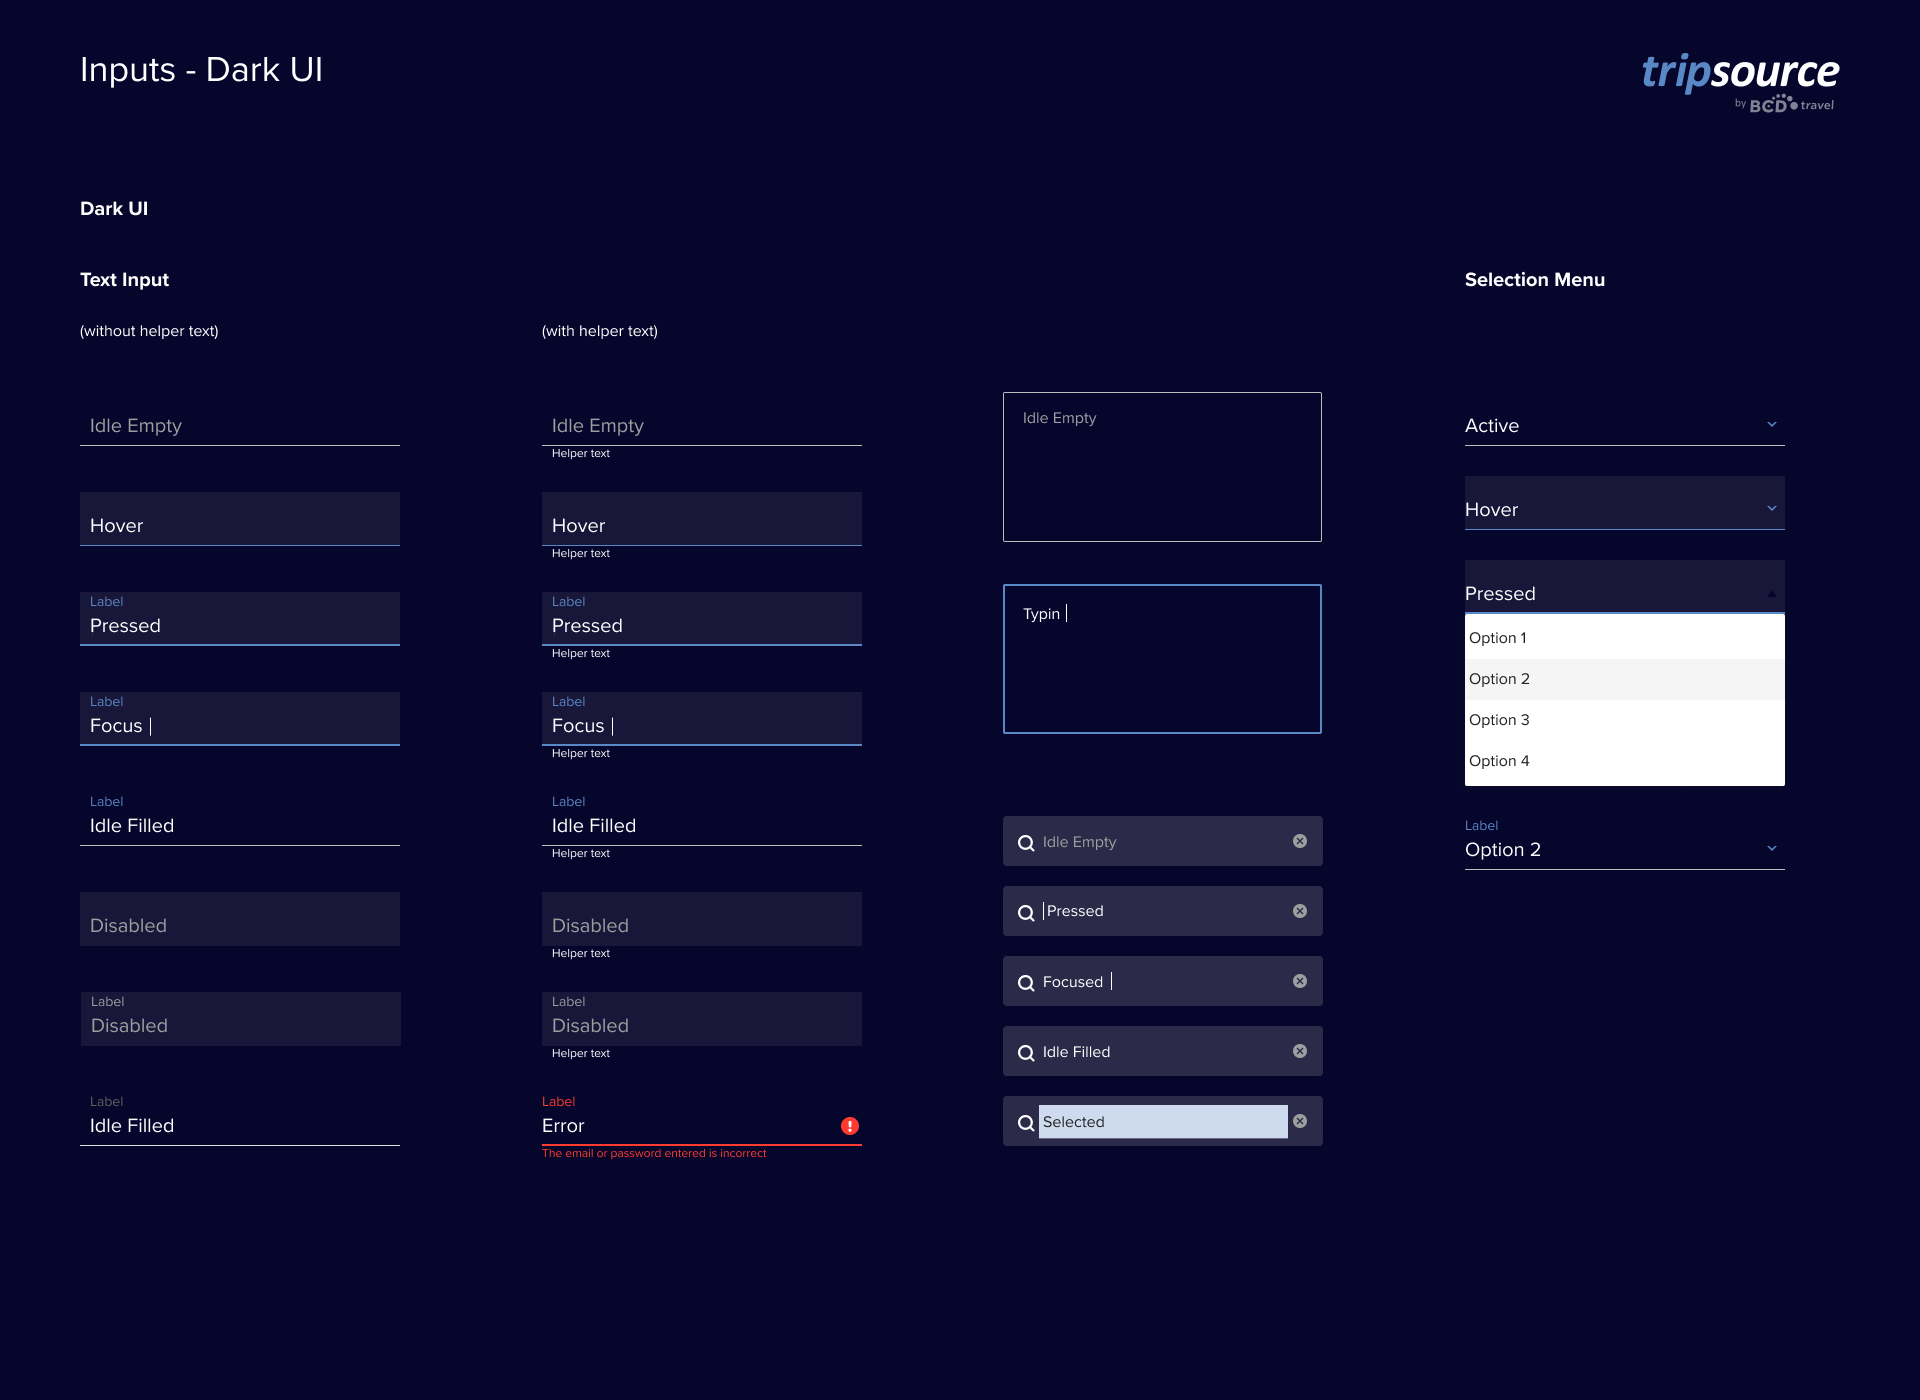1920x1400 pixels.
Task: Click the red error alert icon
Action: click(x=850, y=1126)
